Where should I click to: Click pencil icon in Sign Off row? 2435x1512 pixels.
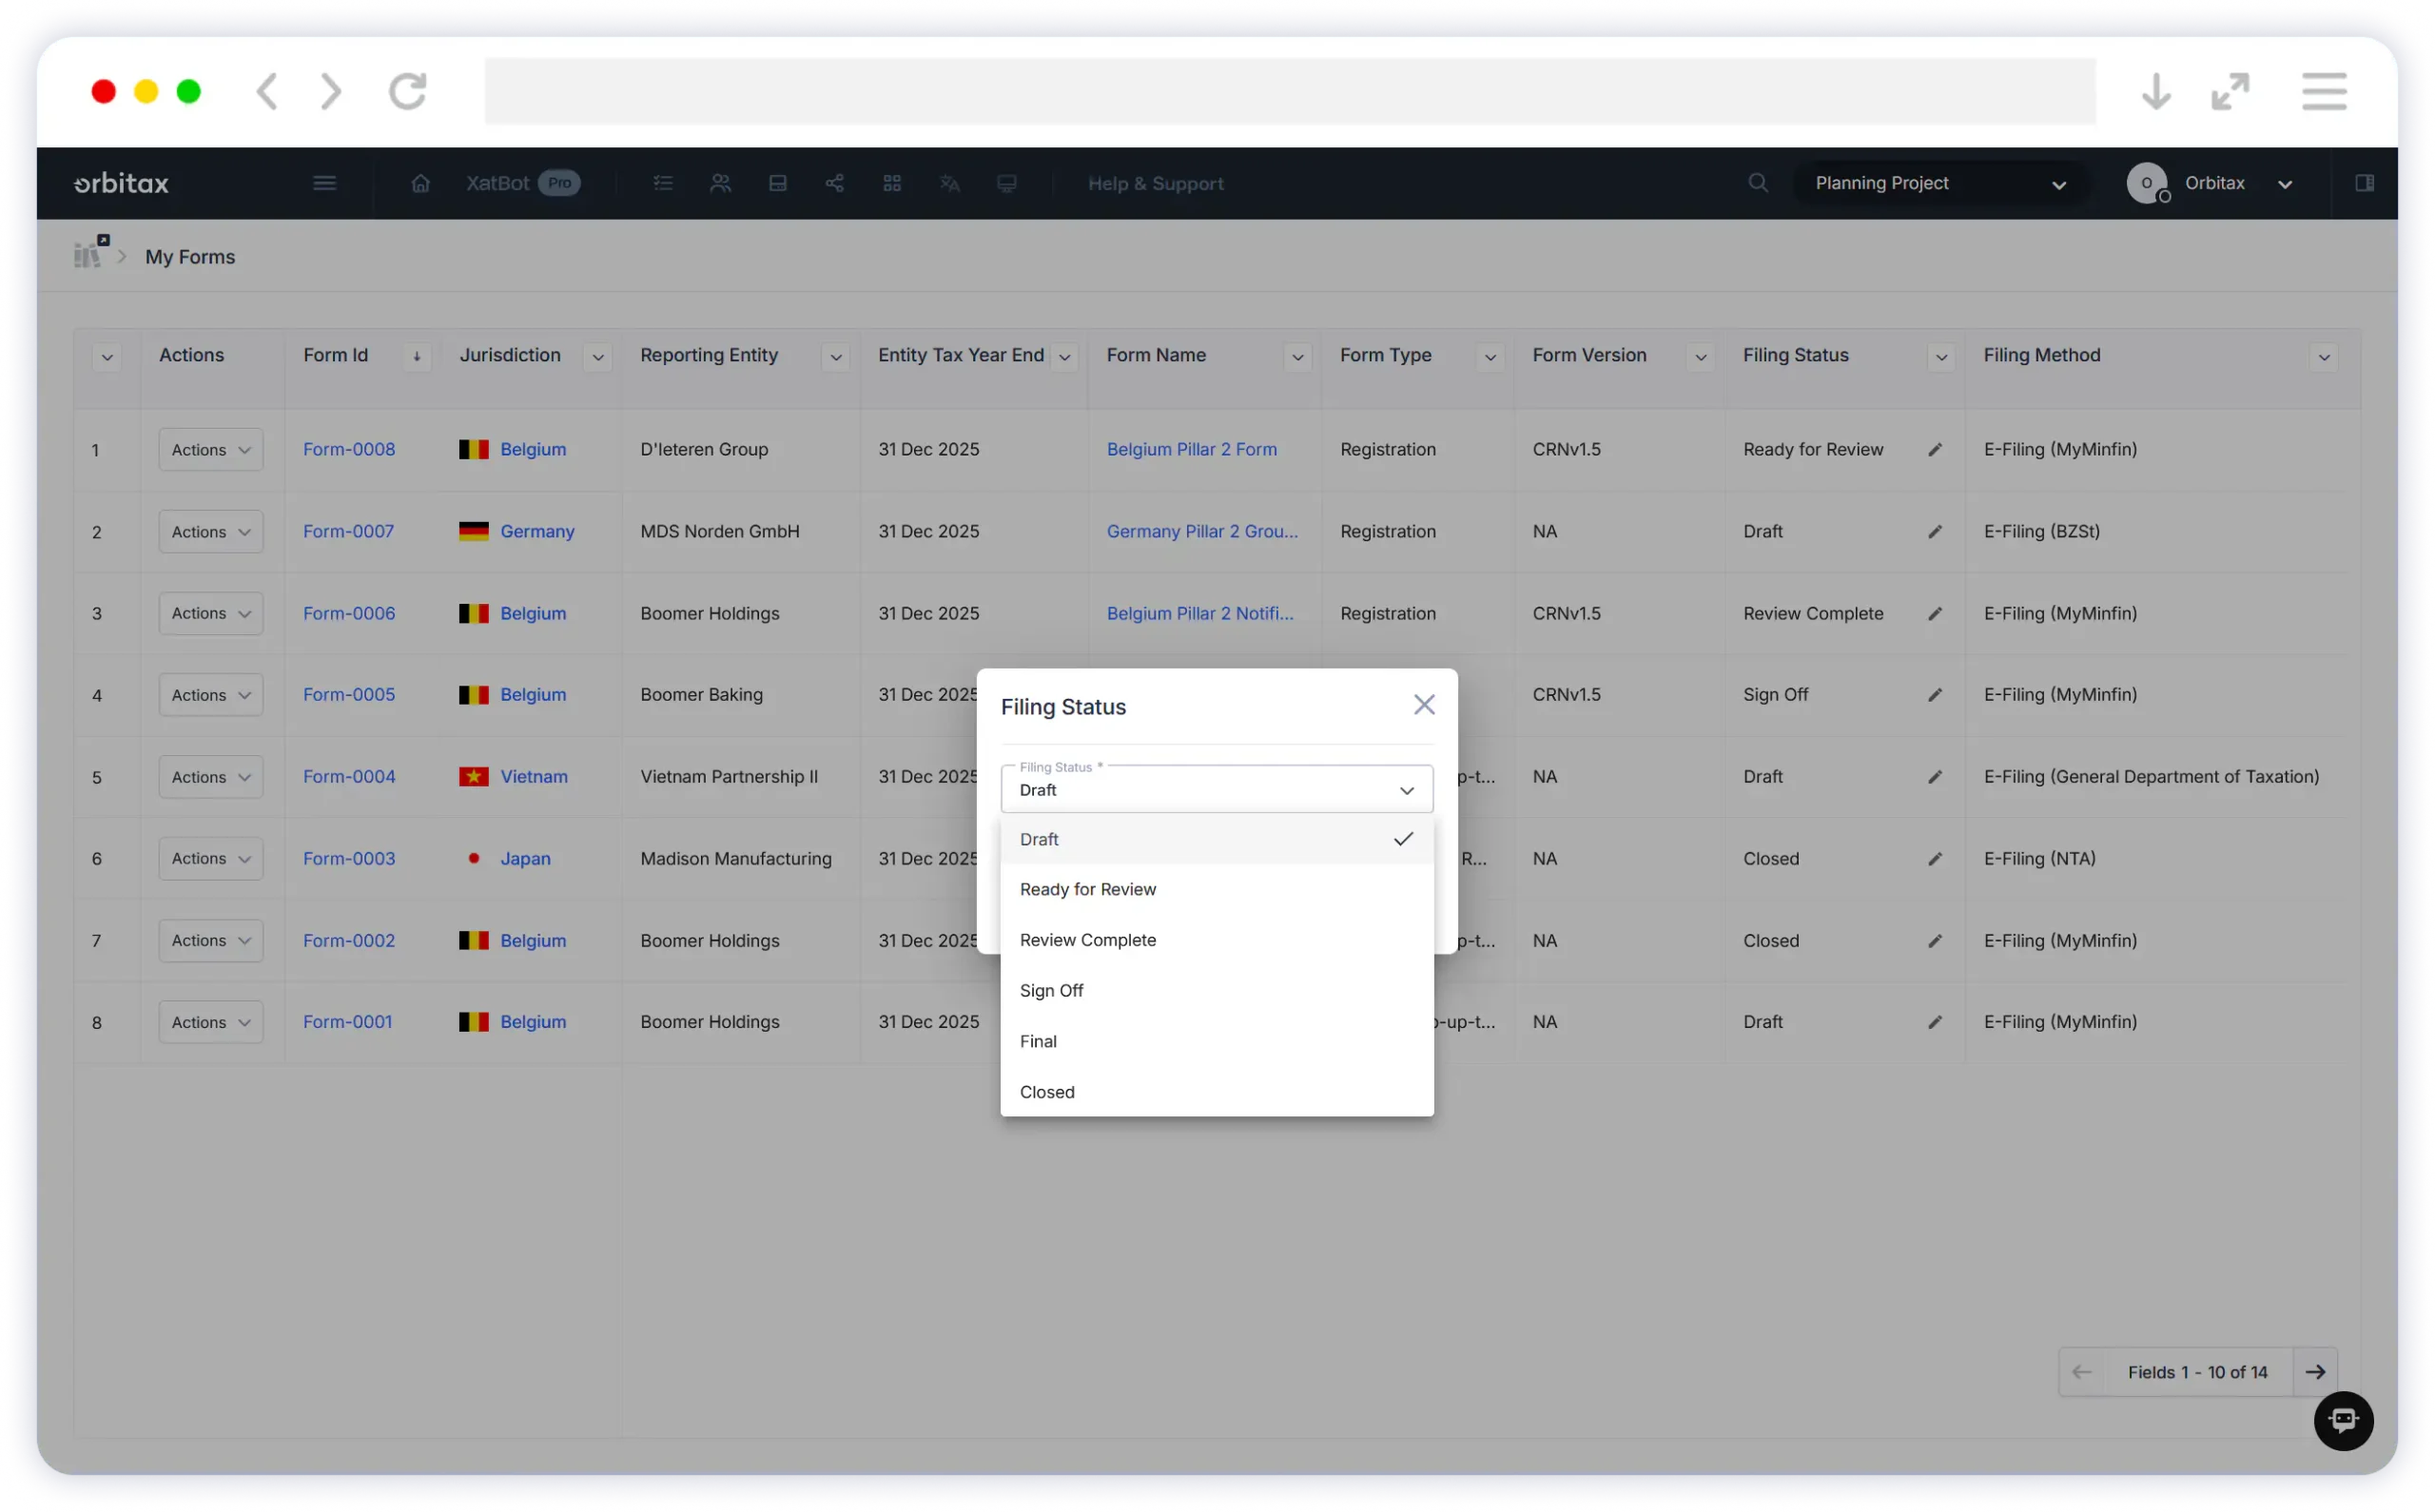1935,695
